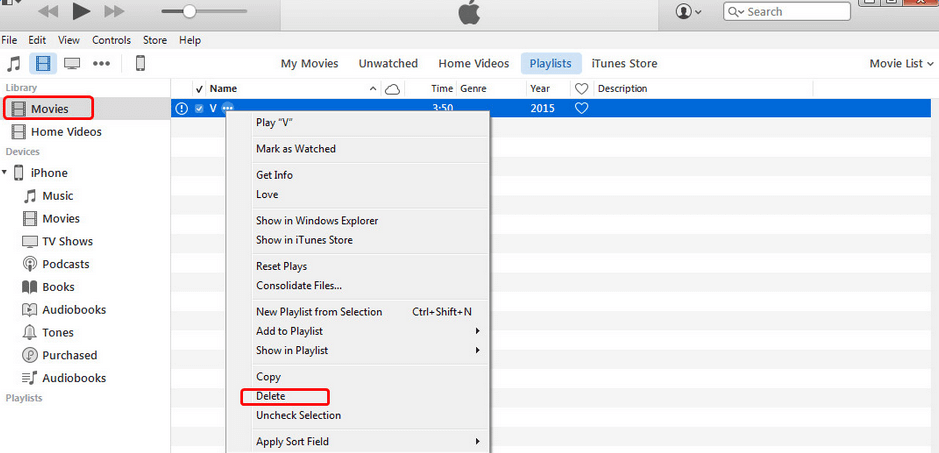Open the account user icon menu
The height and width of the screenshot is (453, 939).
(689, 11)
